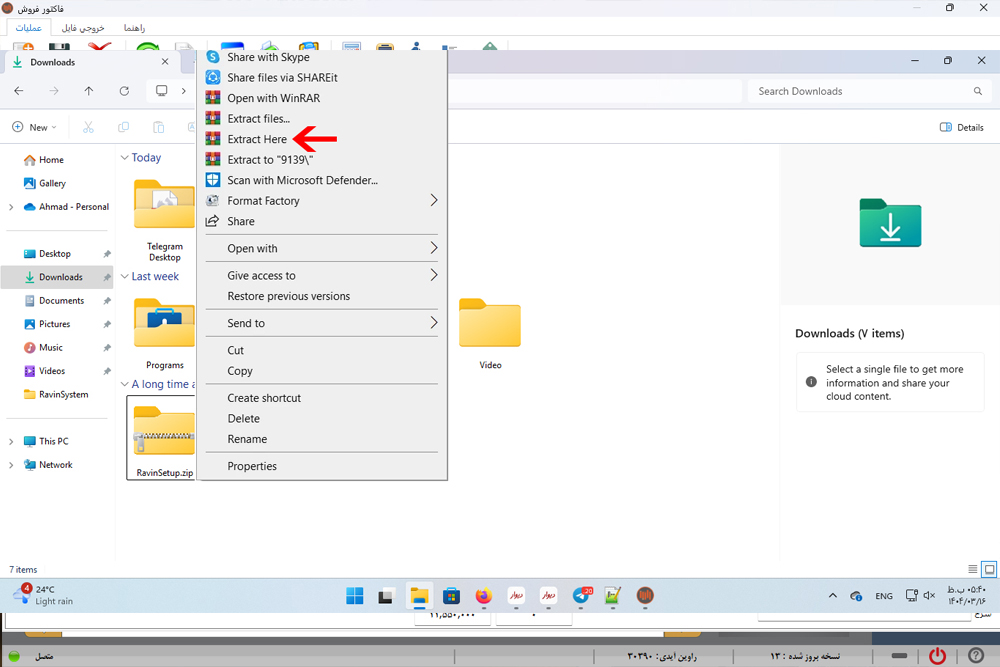Open Telegram from the taskbar
1000x667 pixels.
pyautogui.click(x=581, y=597)
